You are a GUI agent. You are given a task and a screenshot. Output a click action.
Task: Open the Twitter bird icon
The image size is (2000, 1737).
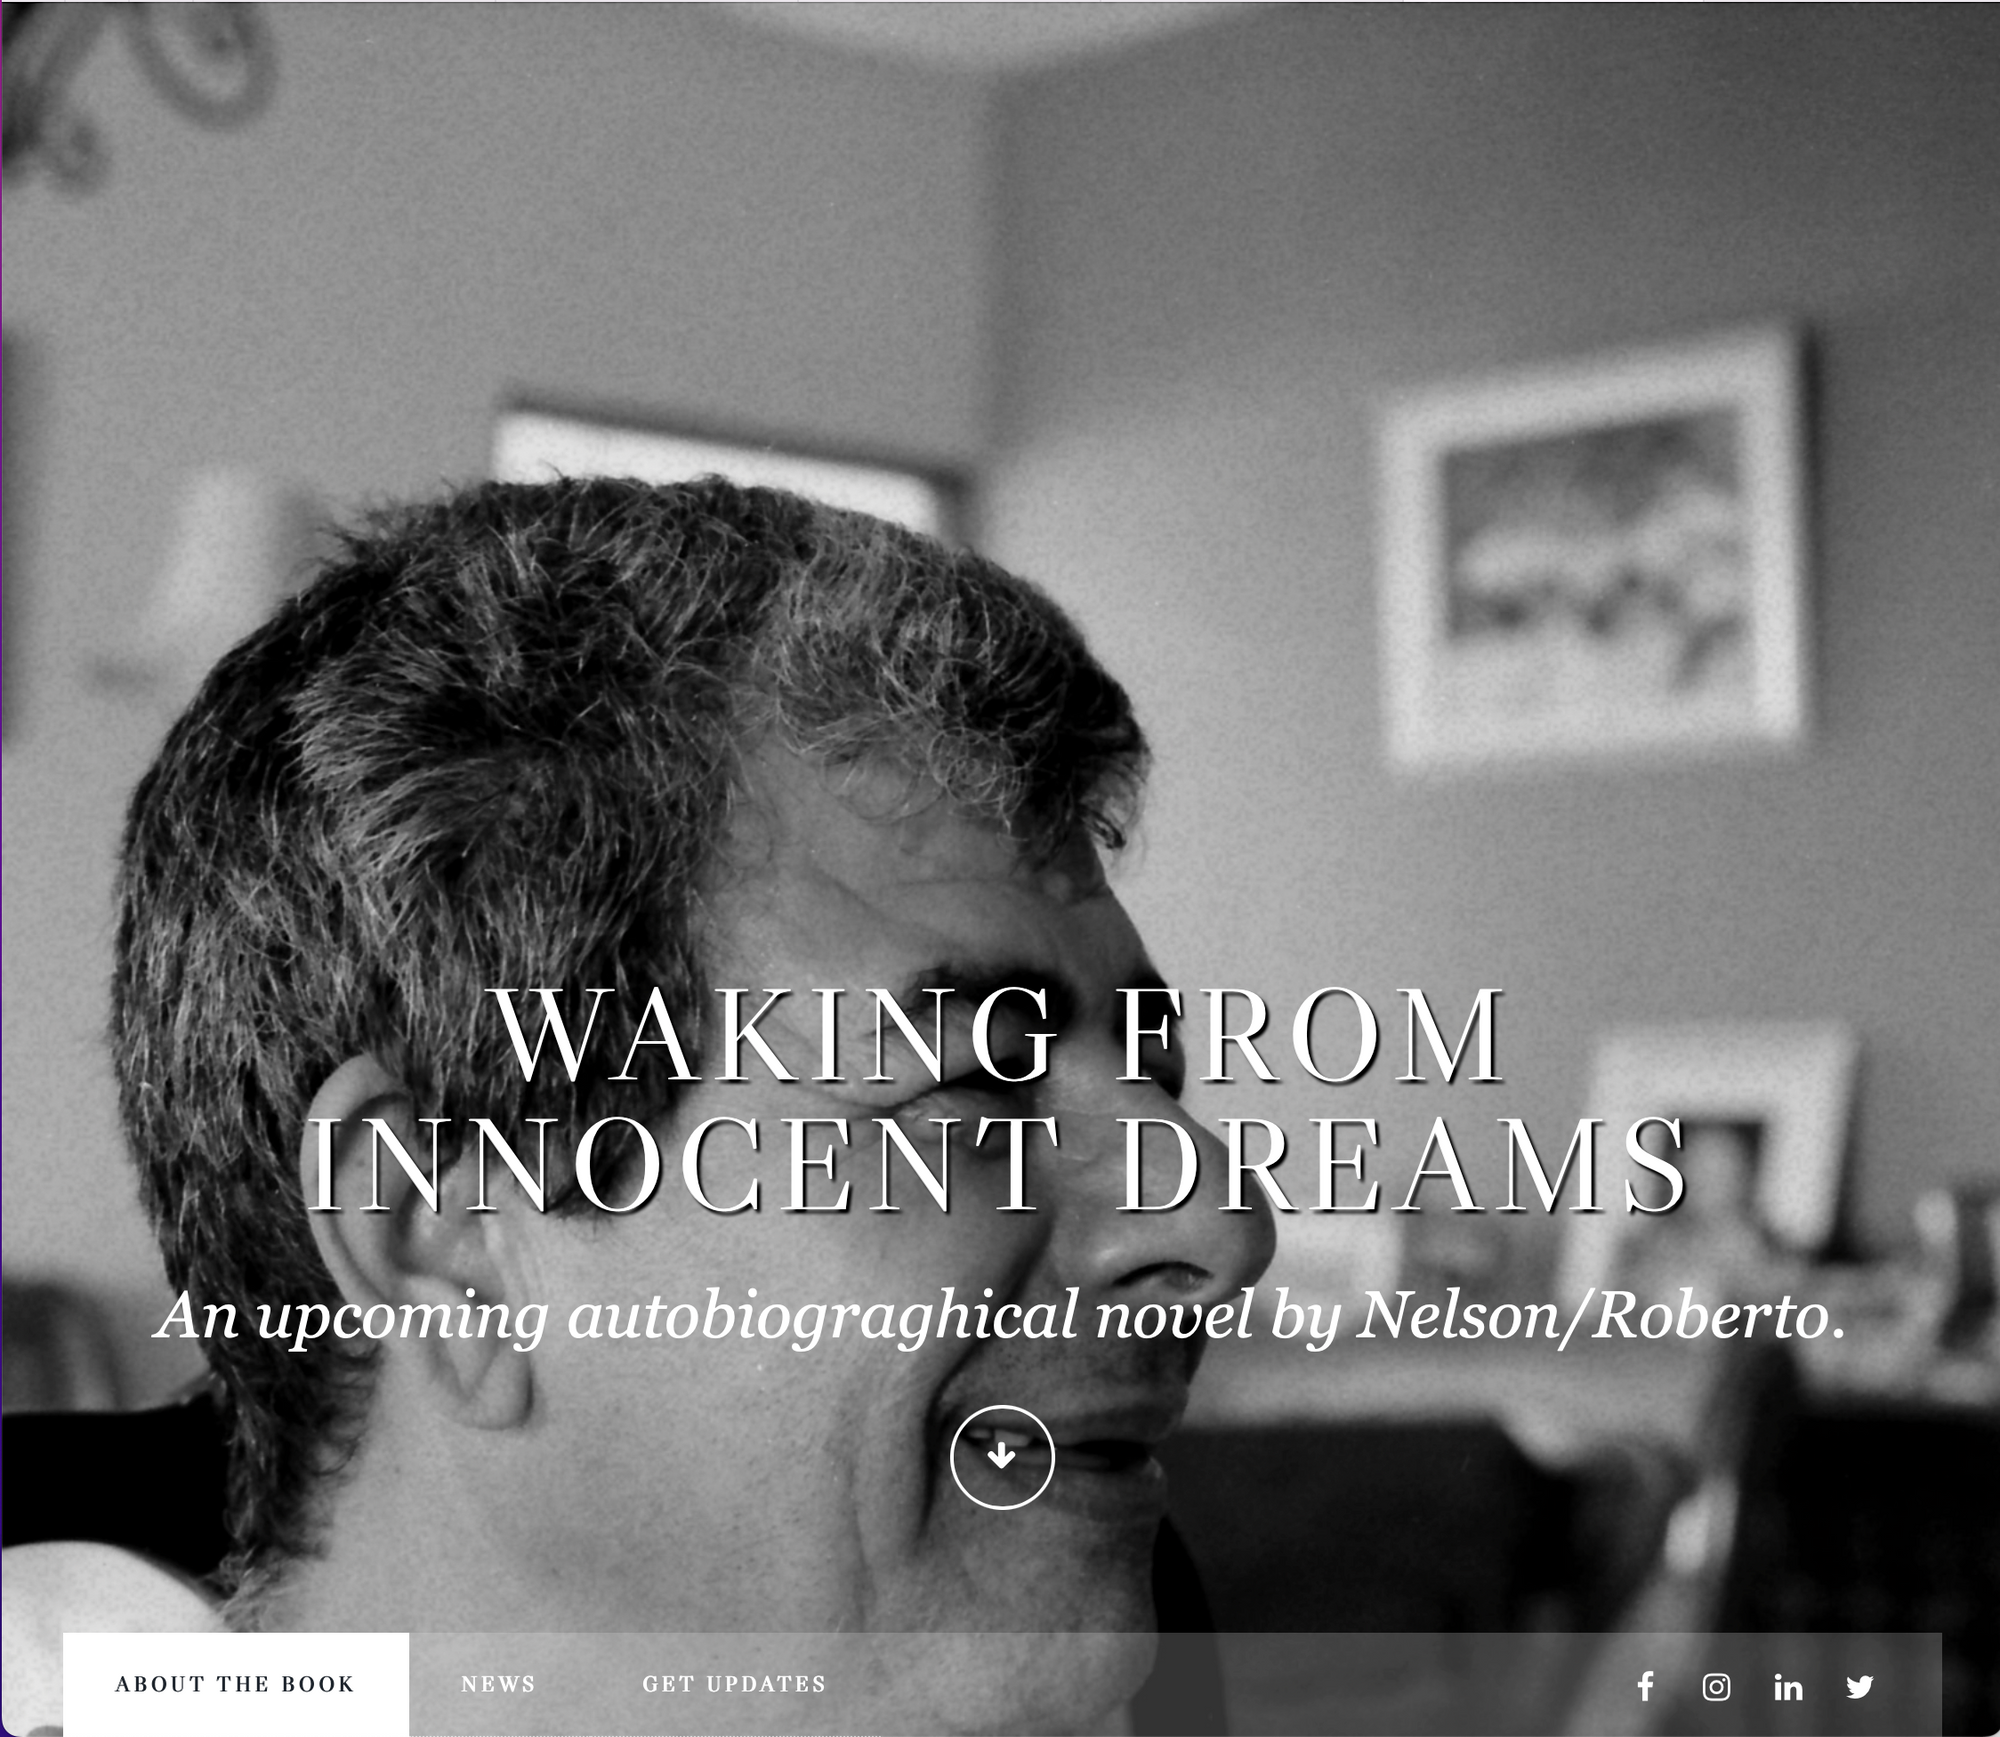(x=1860, y=1688)
